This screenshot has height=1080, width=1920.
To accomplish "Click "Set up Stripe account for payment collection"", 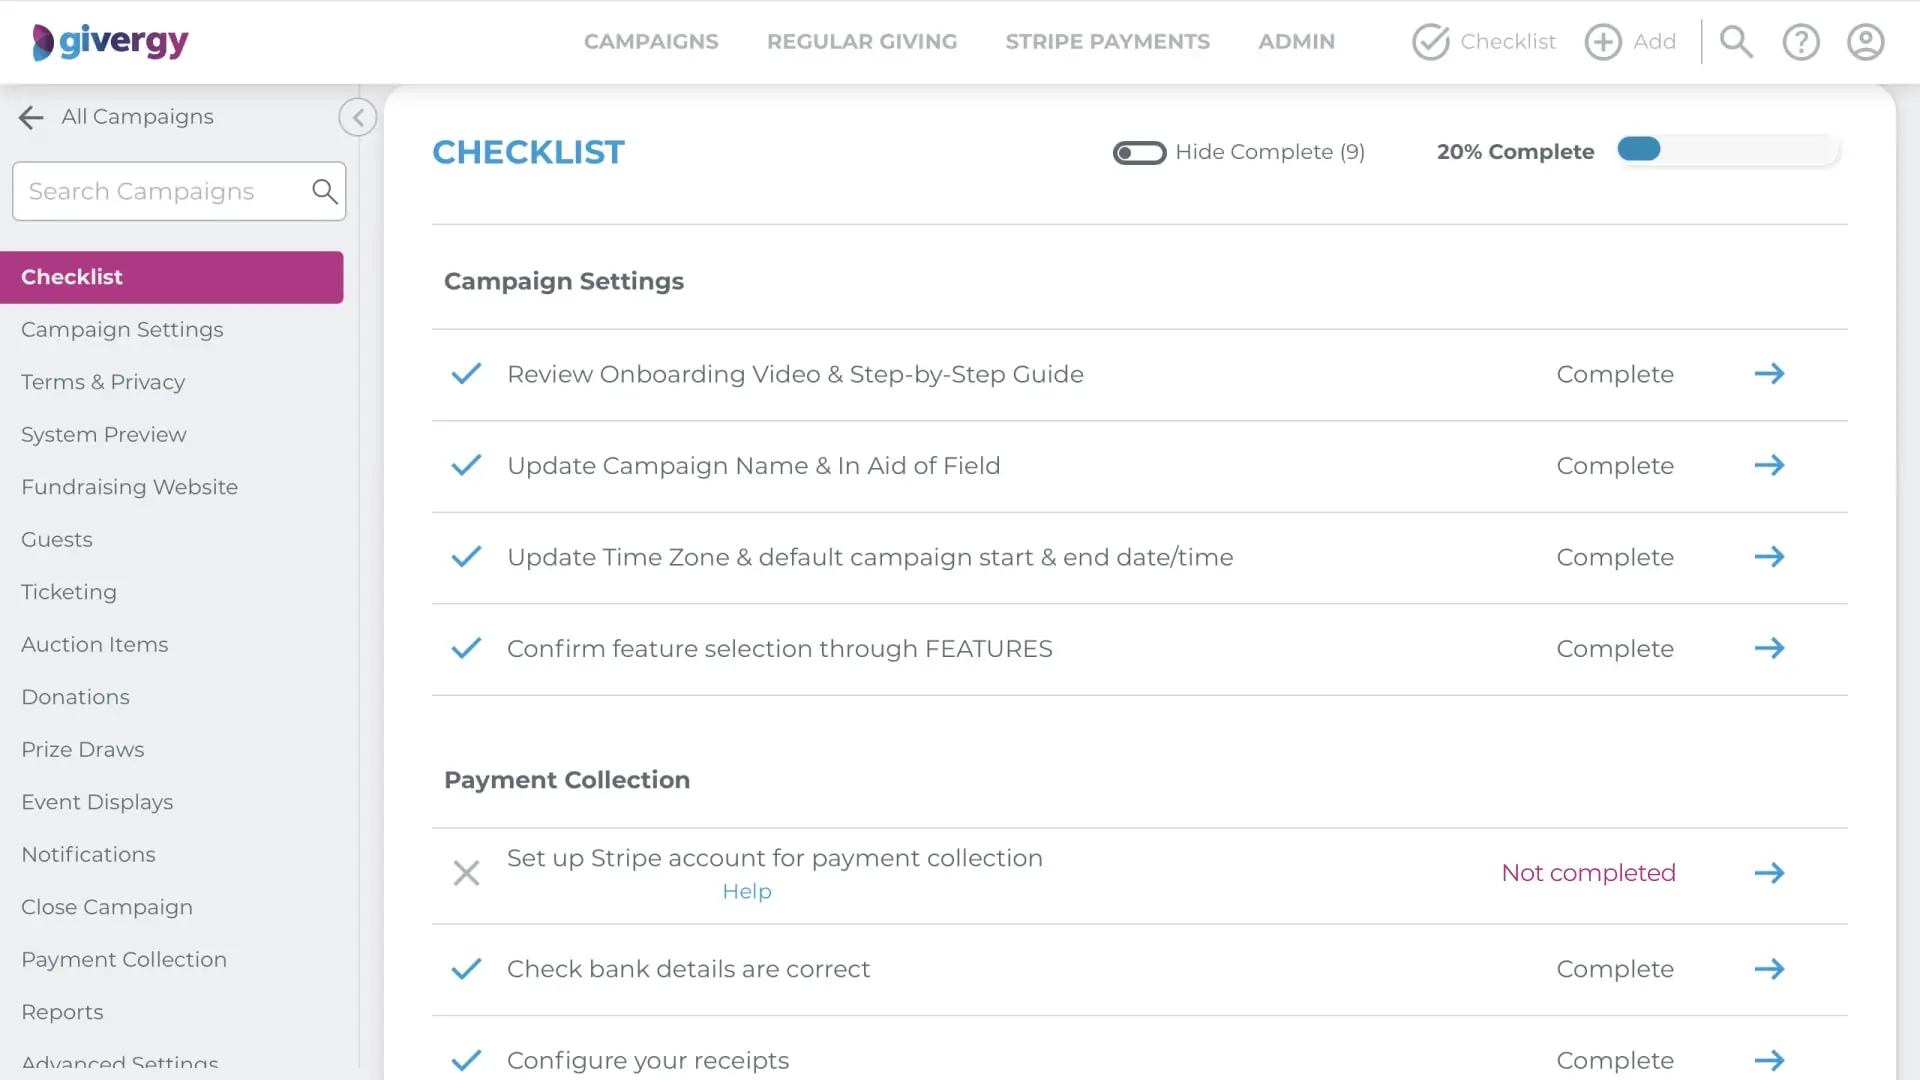I will (x=774, y=858).
